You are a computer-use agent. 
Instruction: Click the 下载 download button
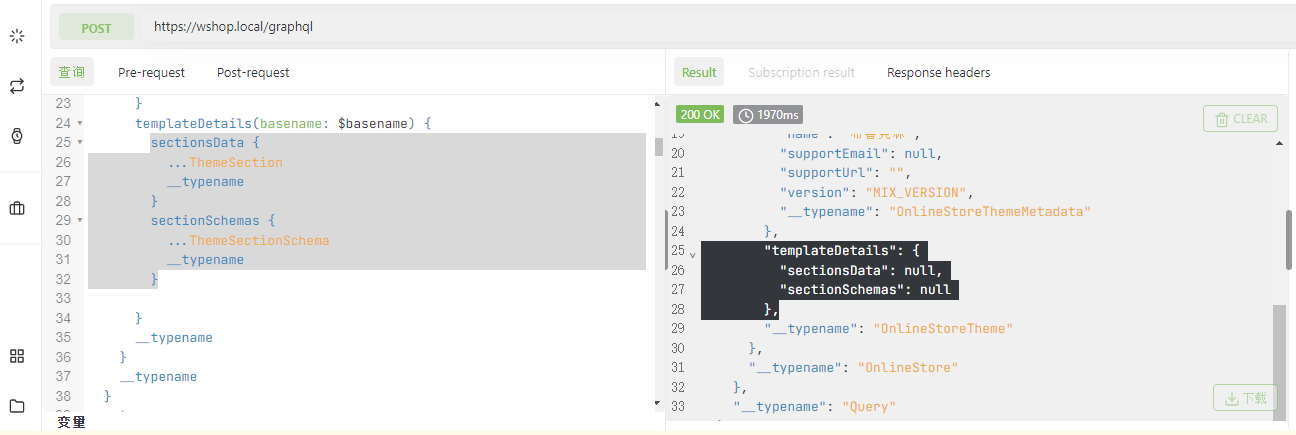[1245, 398]
